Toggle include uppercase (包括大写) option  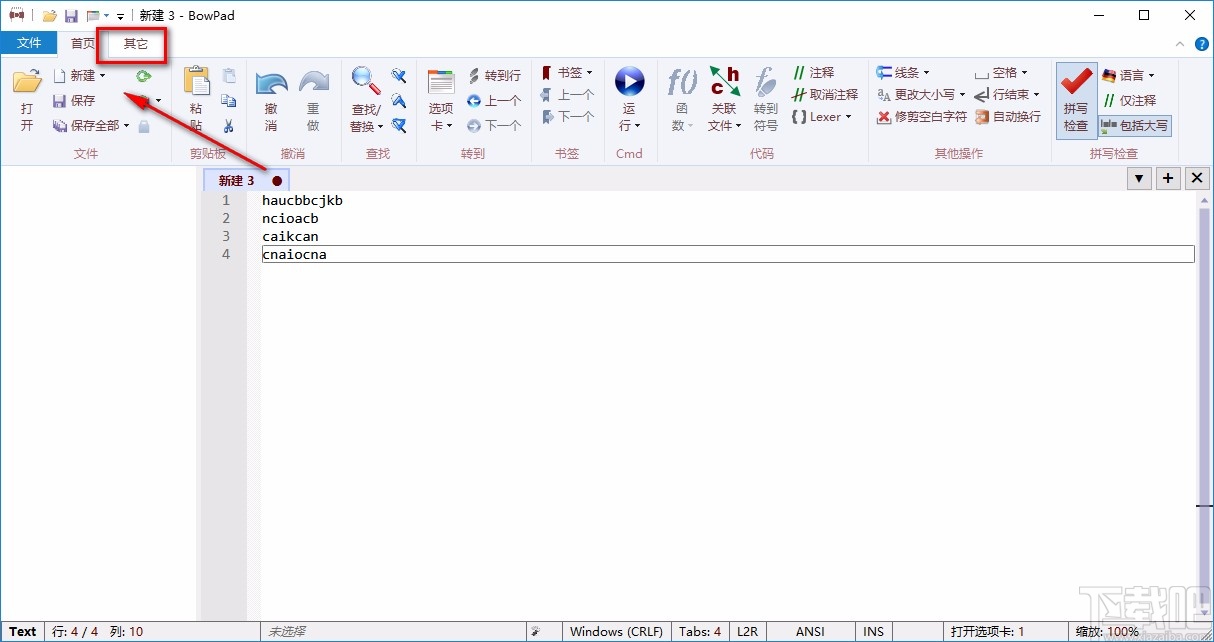tap(1134, 126)
